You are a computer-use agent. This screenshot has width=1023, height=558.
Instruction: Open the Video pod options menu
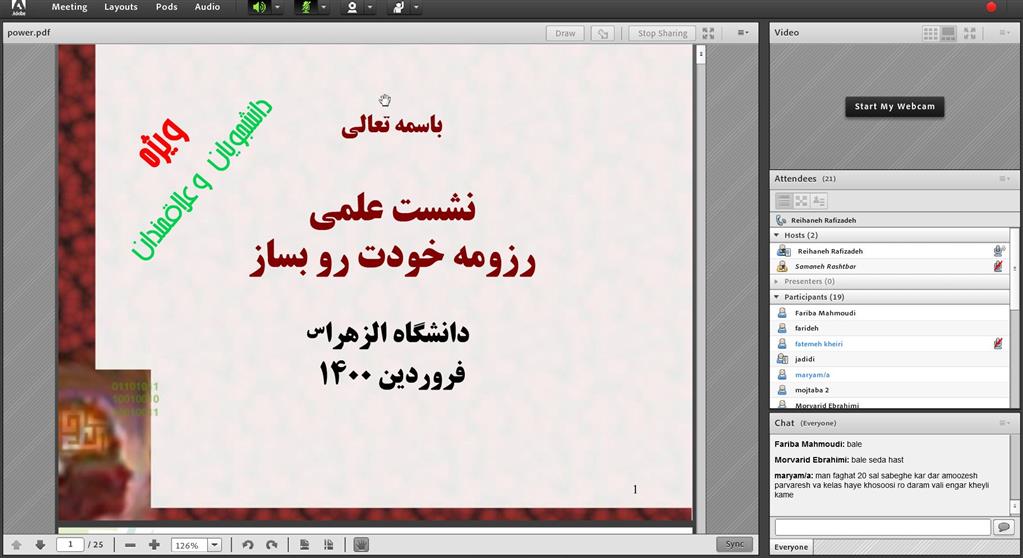(x=1004, y=33)
